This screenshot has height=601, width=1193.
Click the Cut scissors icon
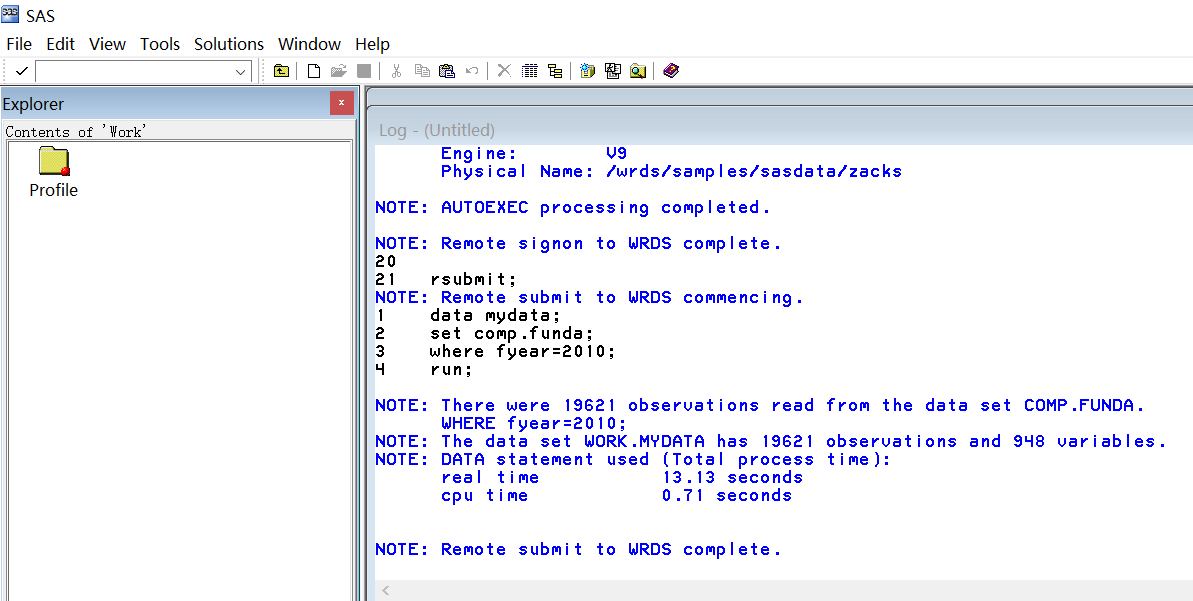click(396, 71)
